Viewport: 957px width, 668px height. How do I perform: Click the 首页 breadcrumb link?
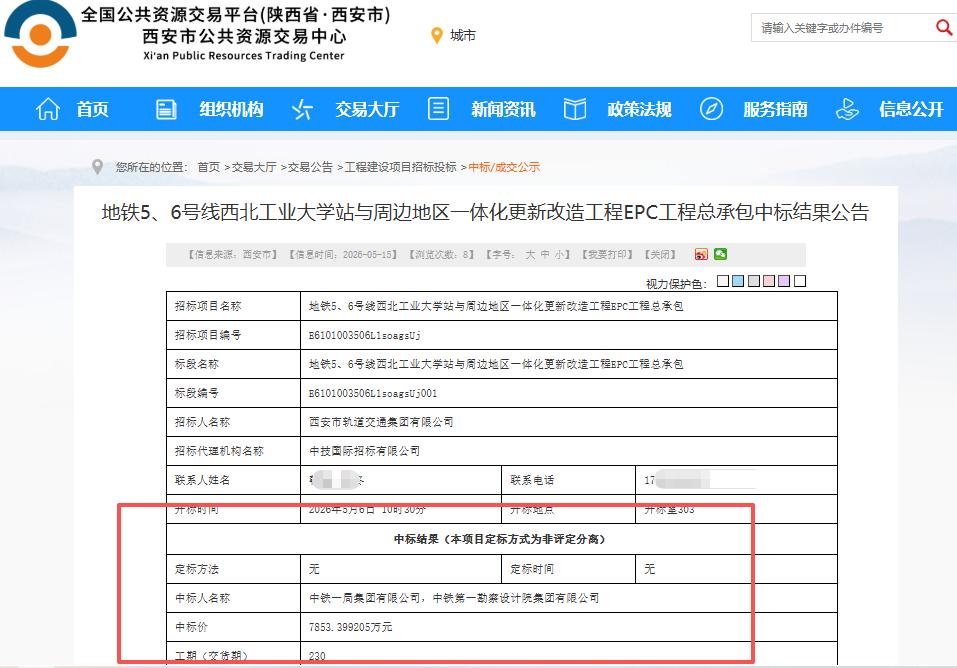pyautogui.click(x=209, y=167)
